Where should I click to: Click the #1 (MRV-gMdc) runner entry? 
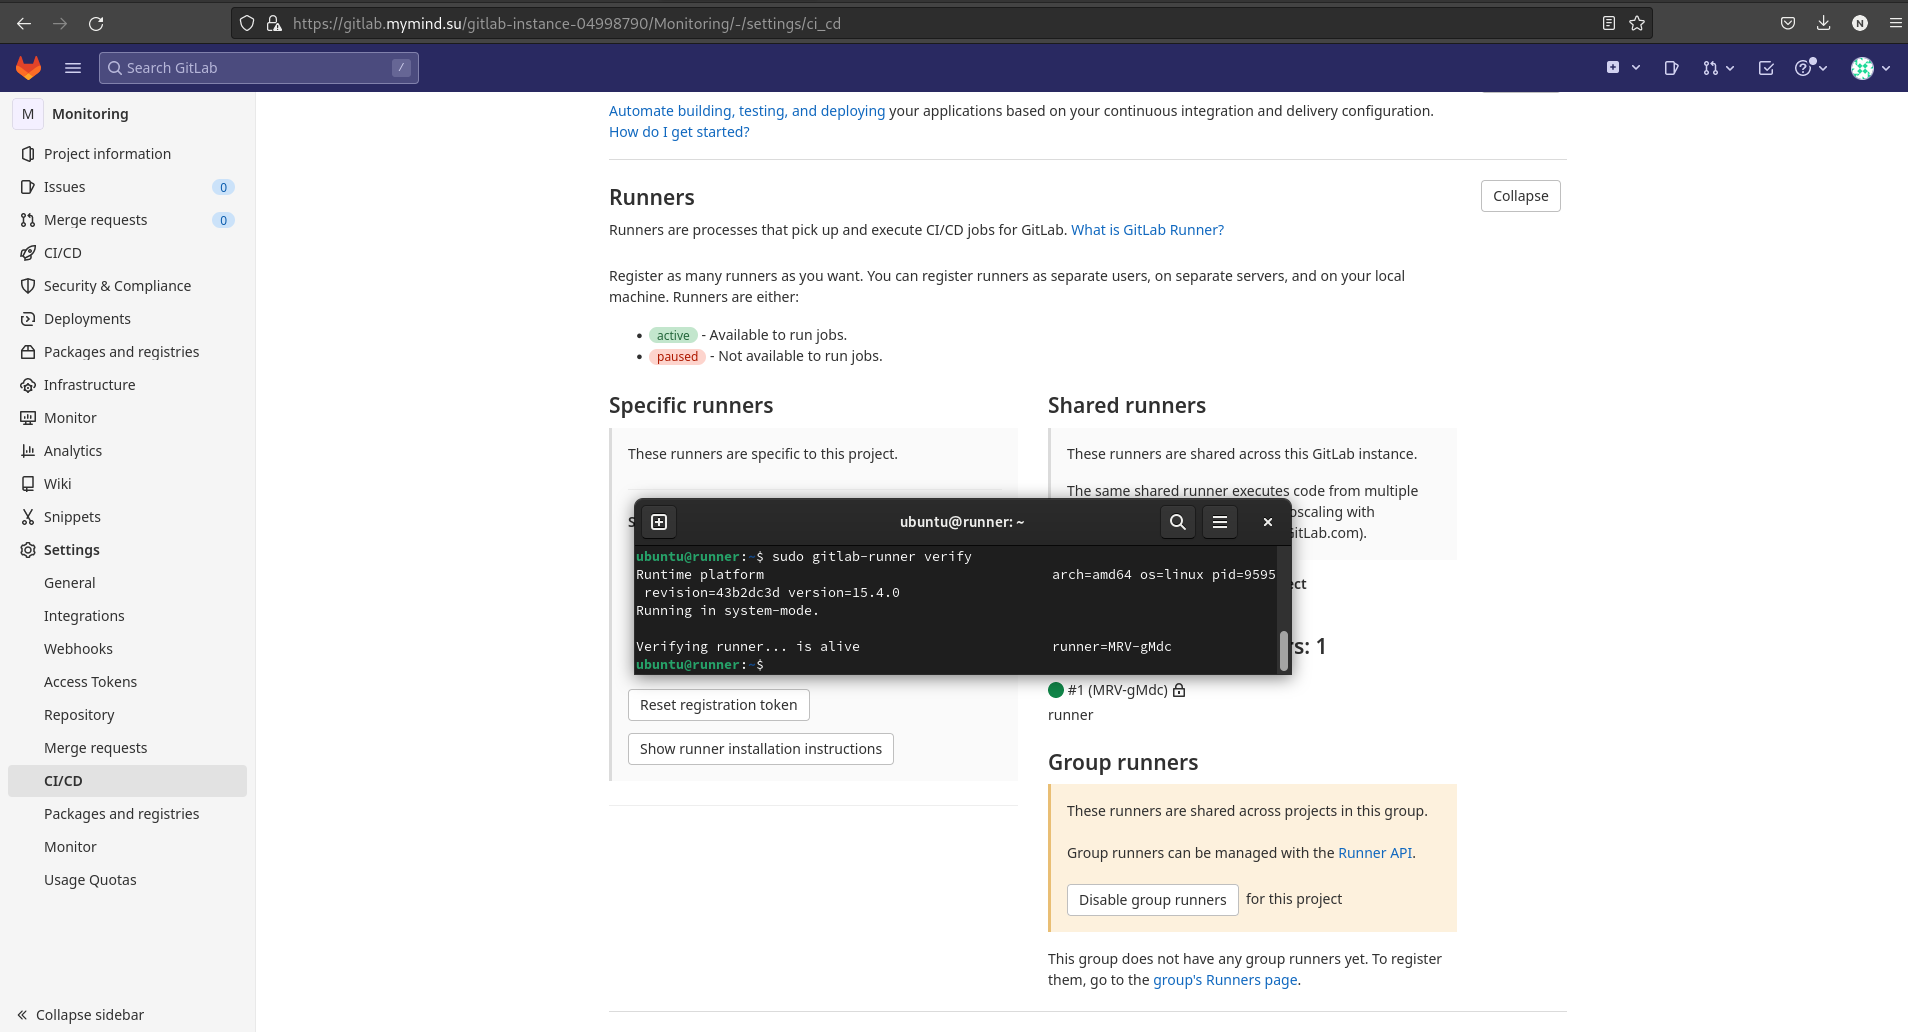coord(1117,690)
